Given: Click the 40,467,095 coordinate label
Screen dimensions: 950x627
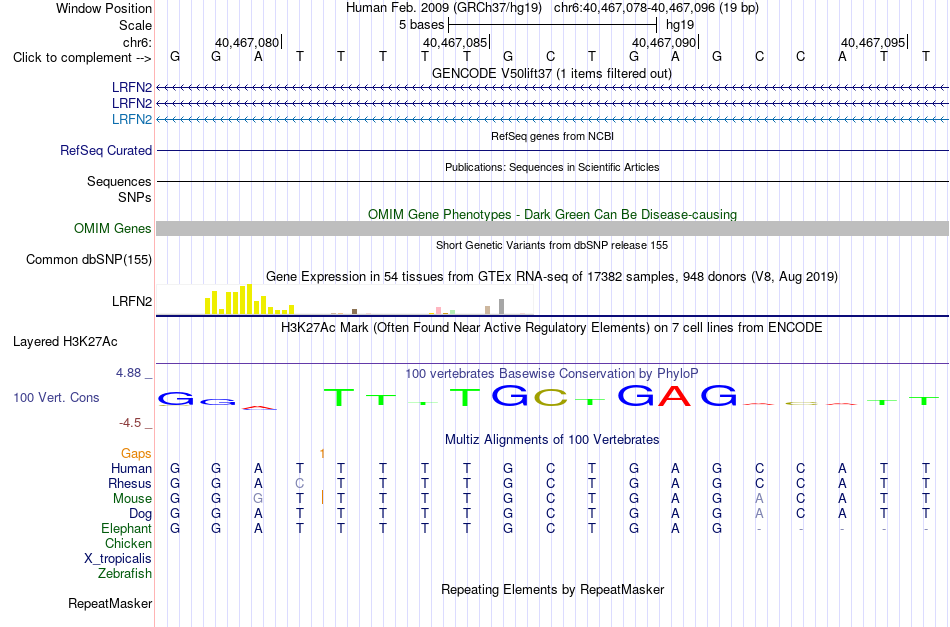Looking at the screenshot, I should click(872, 42).
